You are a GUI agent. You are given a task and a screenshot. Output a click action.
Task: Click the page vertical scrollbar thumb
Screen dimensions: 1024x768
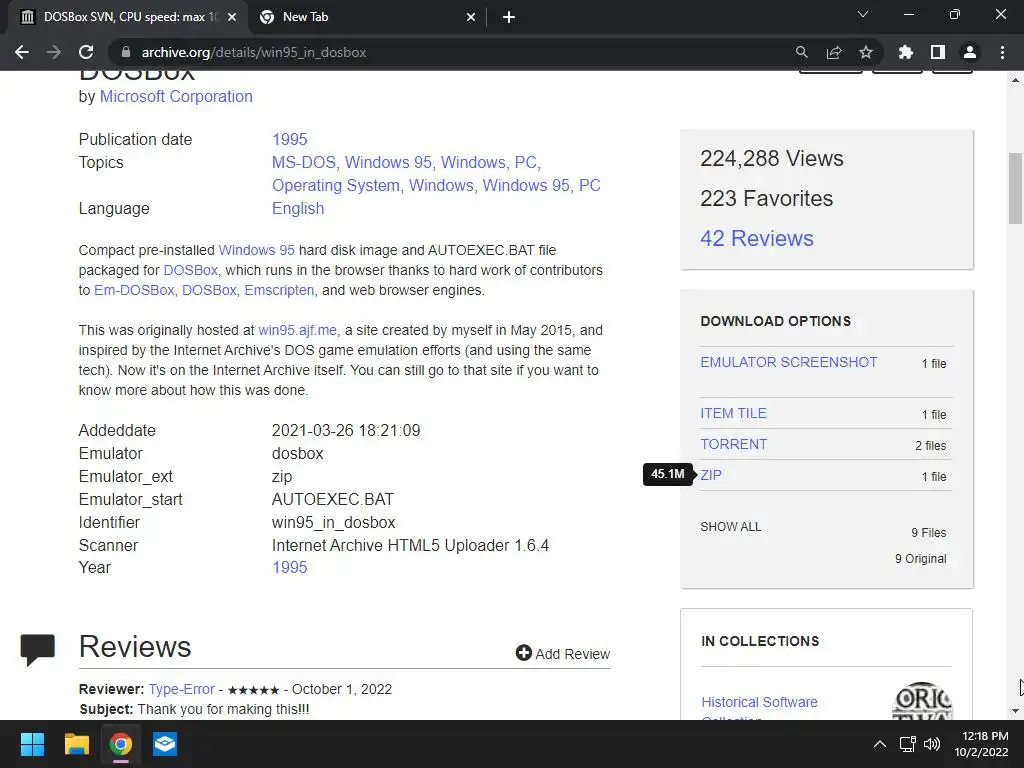(1016, 189)
